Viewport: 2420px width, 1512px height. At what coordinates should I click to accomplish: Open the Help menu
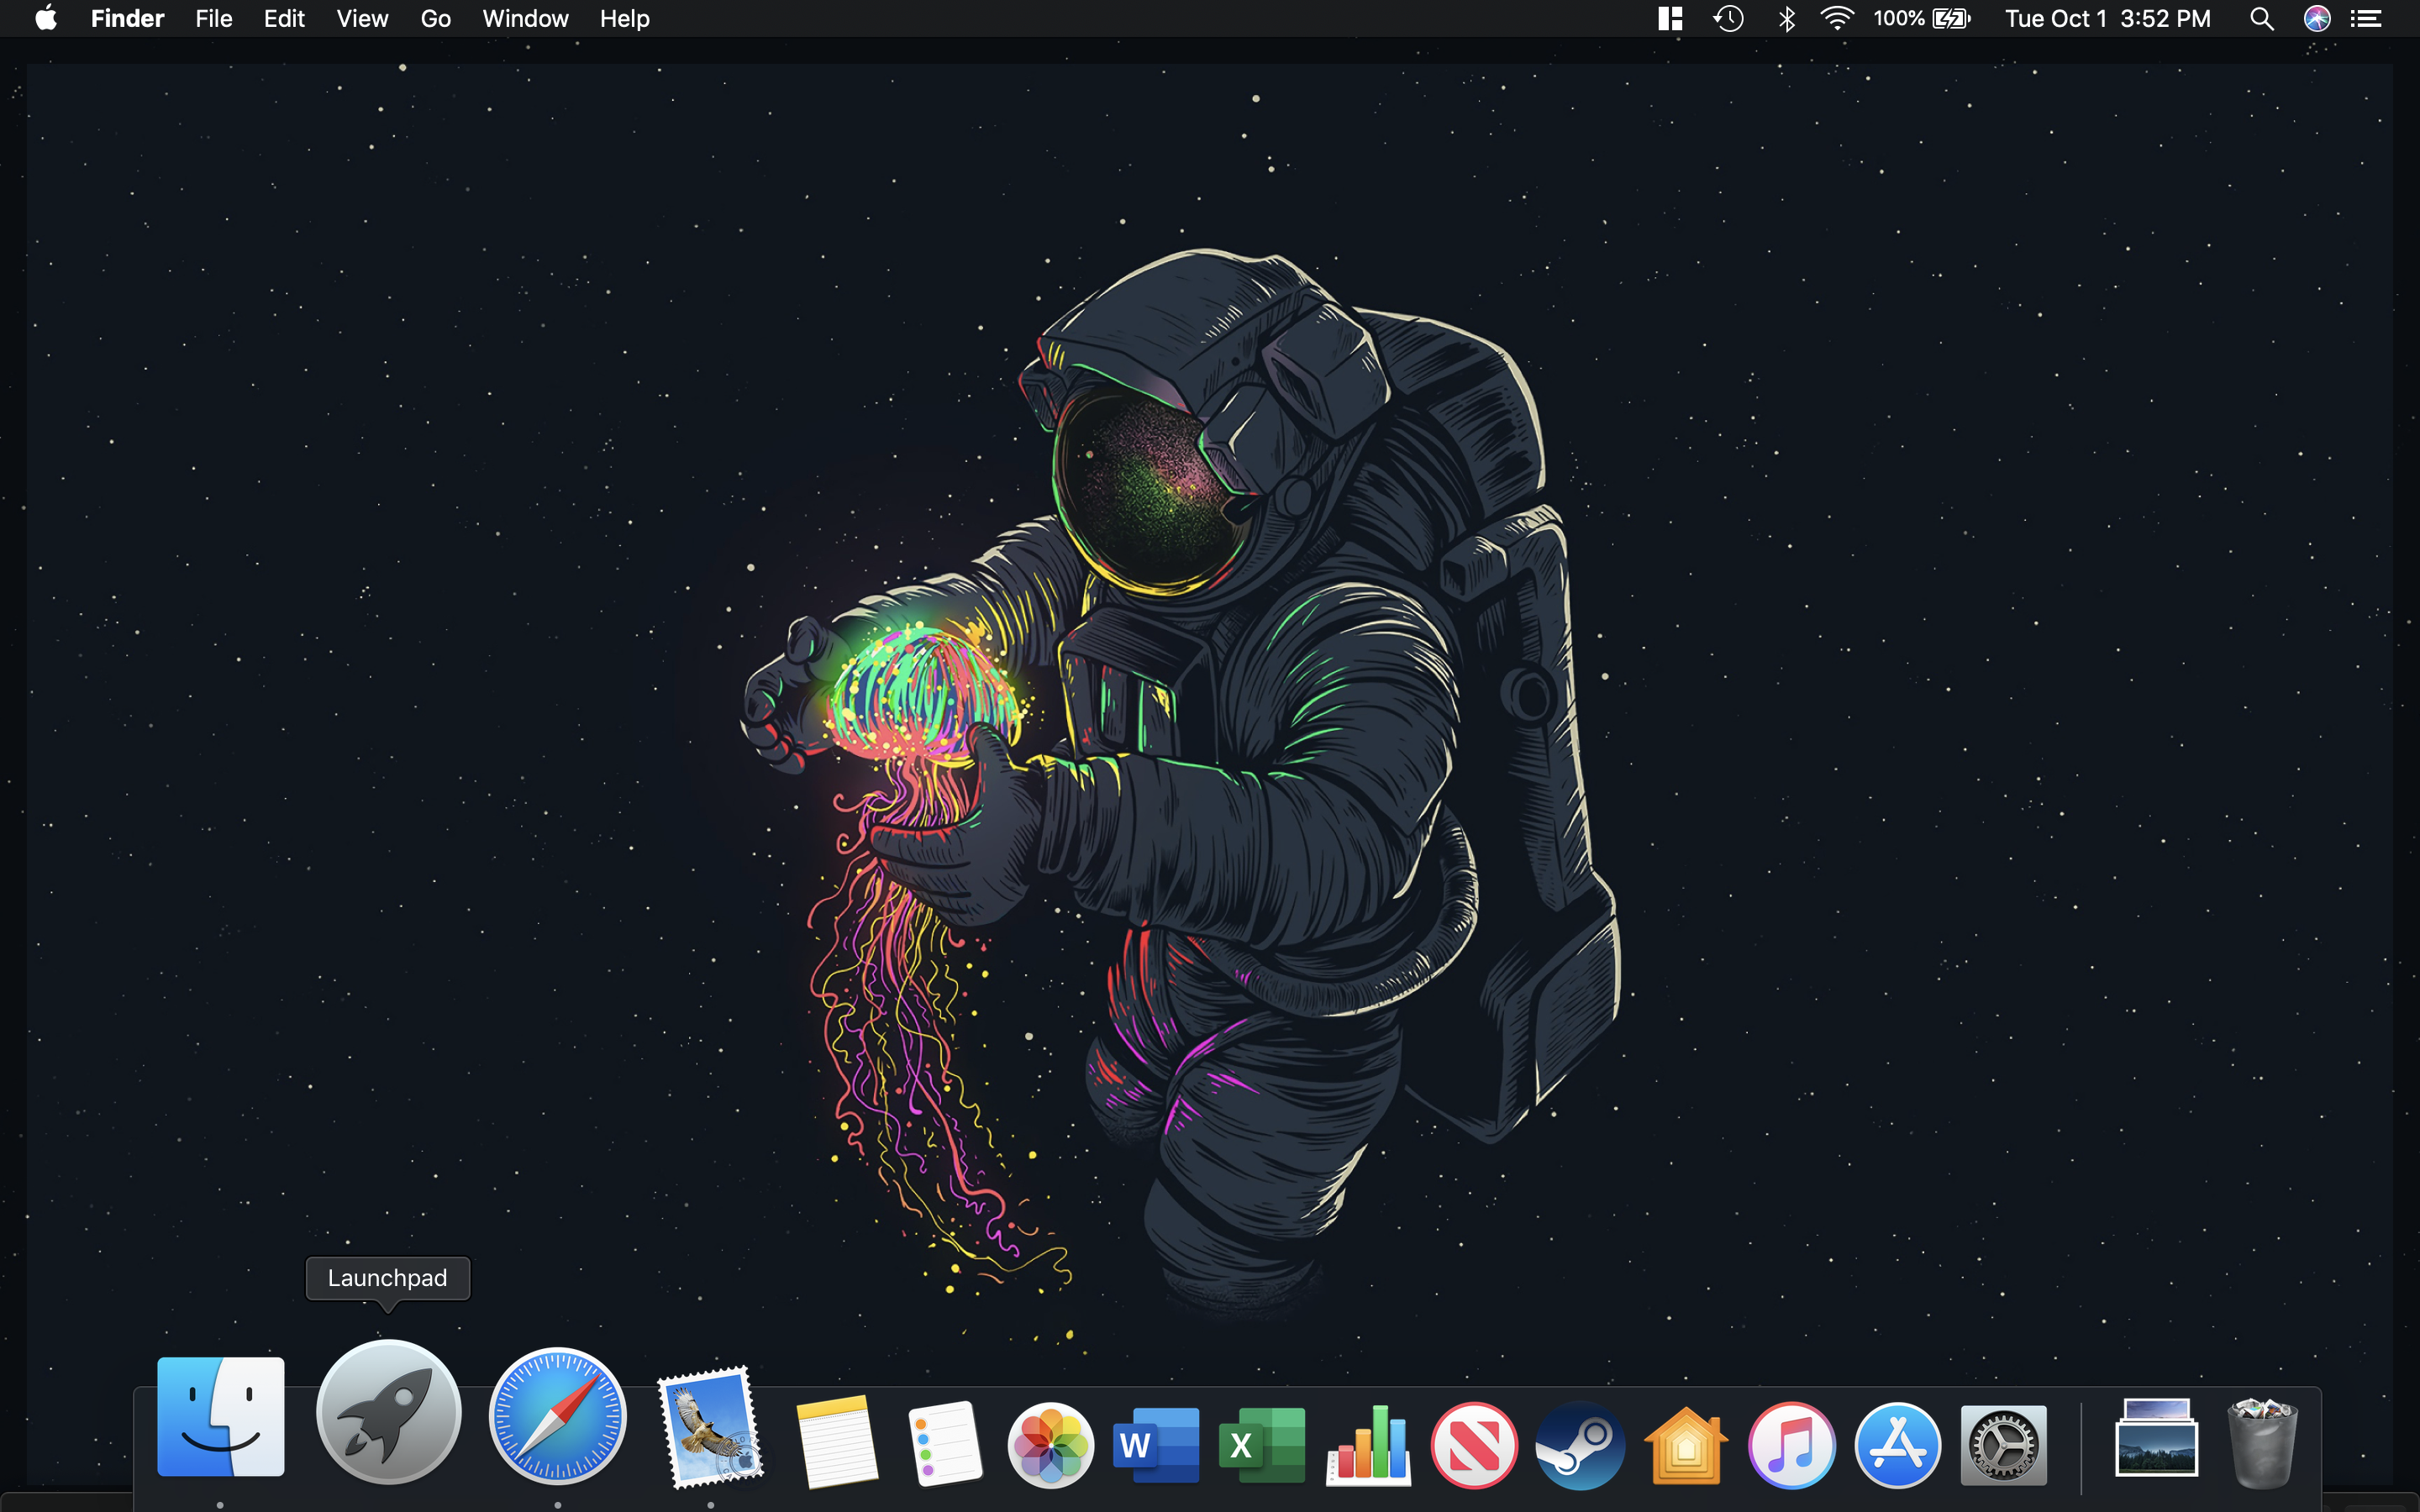pyautogui.click(x=625, y=18)
